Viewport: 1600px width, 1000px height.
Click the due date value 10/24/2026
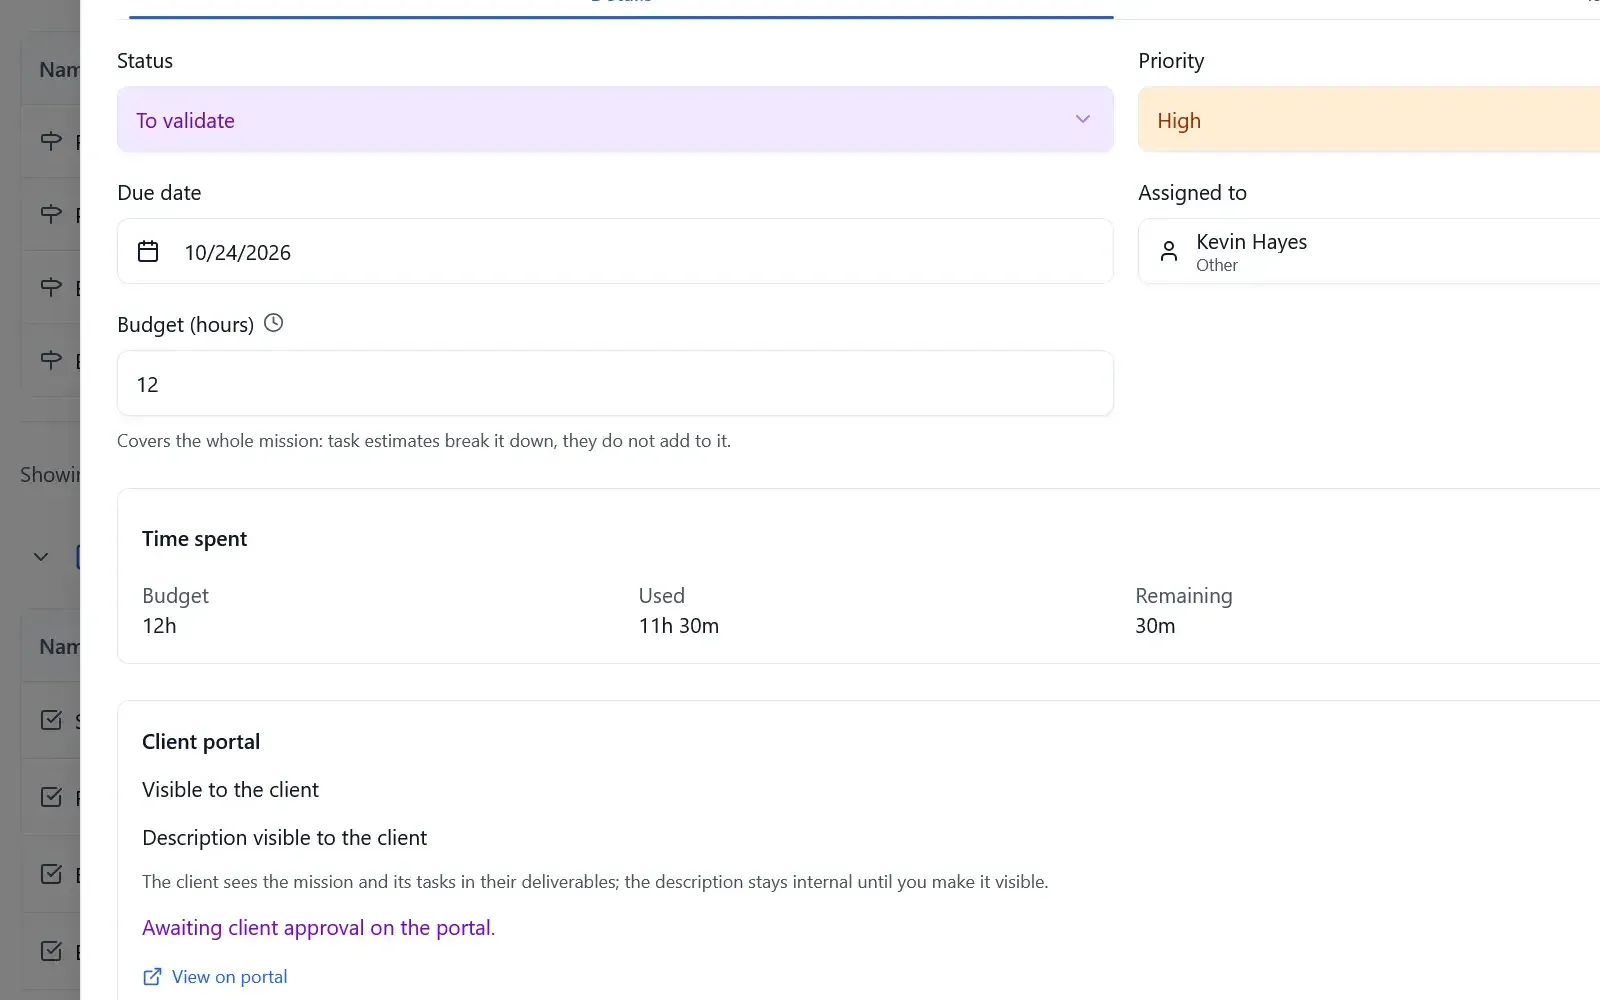(x=237, y=253)
